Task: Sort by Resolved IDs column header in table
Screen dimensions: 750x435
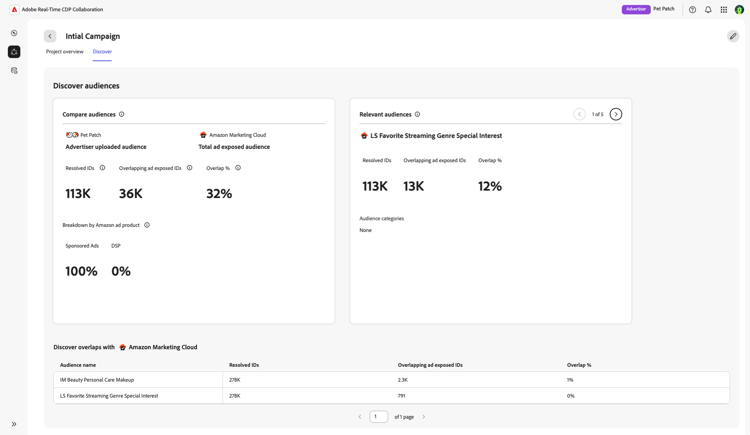Action: [x=244, y=365]
